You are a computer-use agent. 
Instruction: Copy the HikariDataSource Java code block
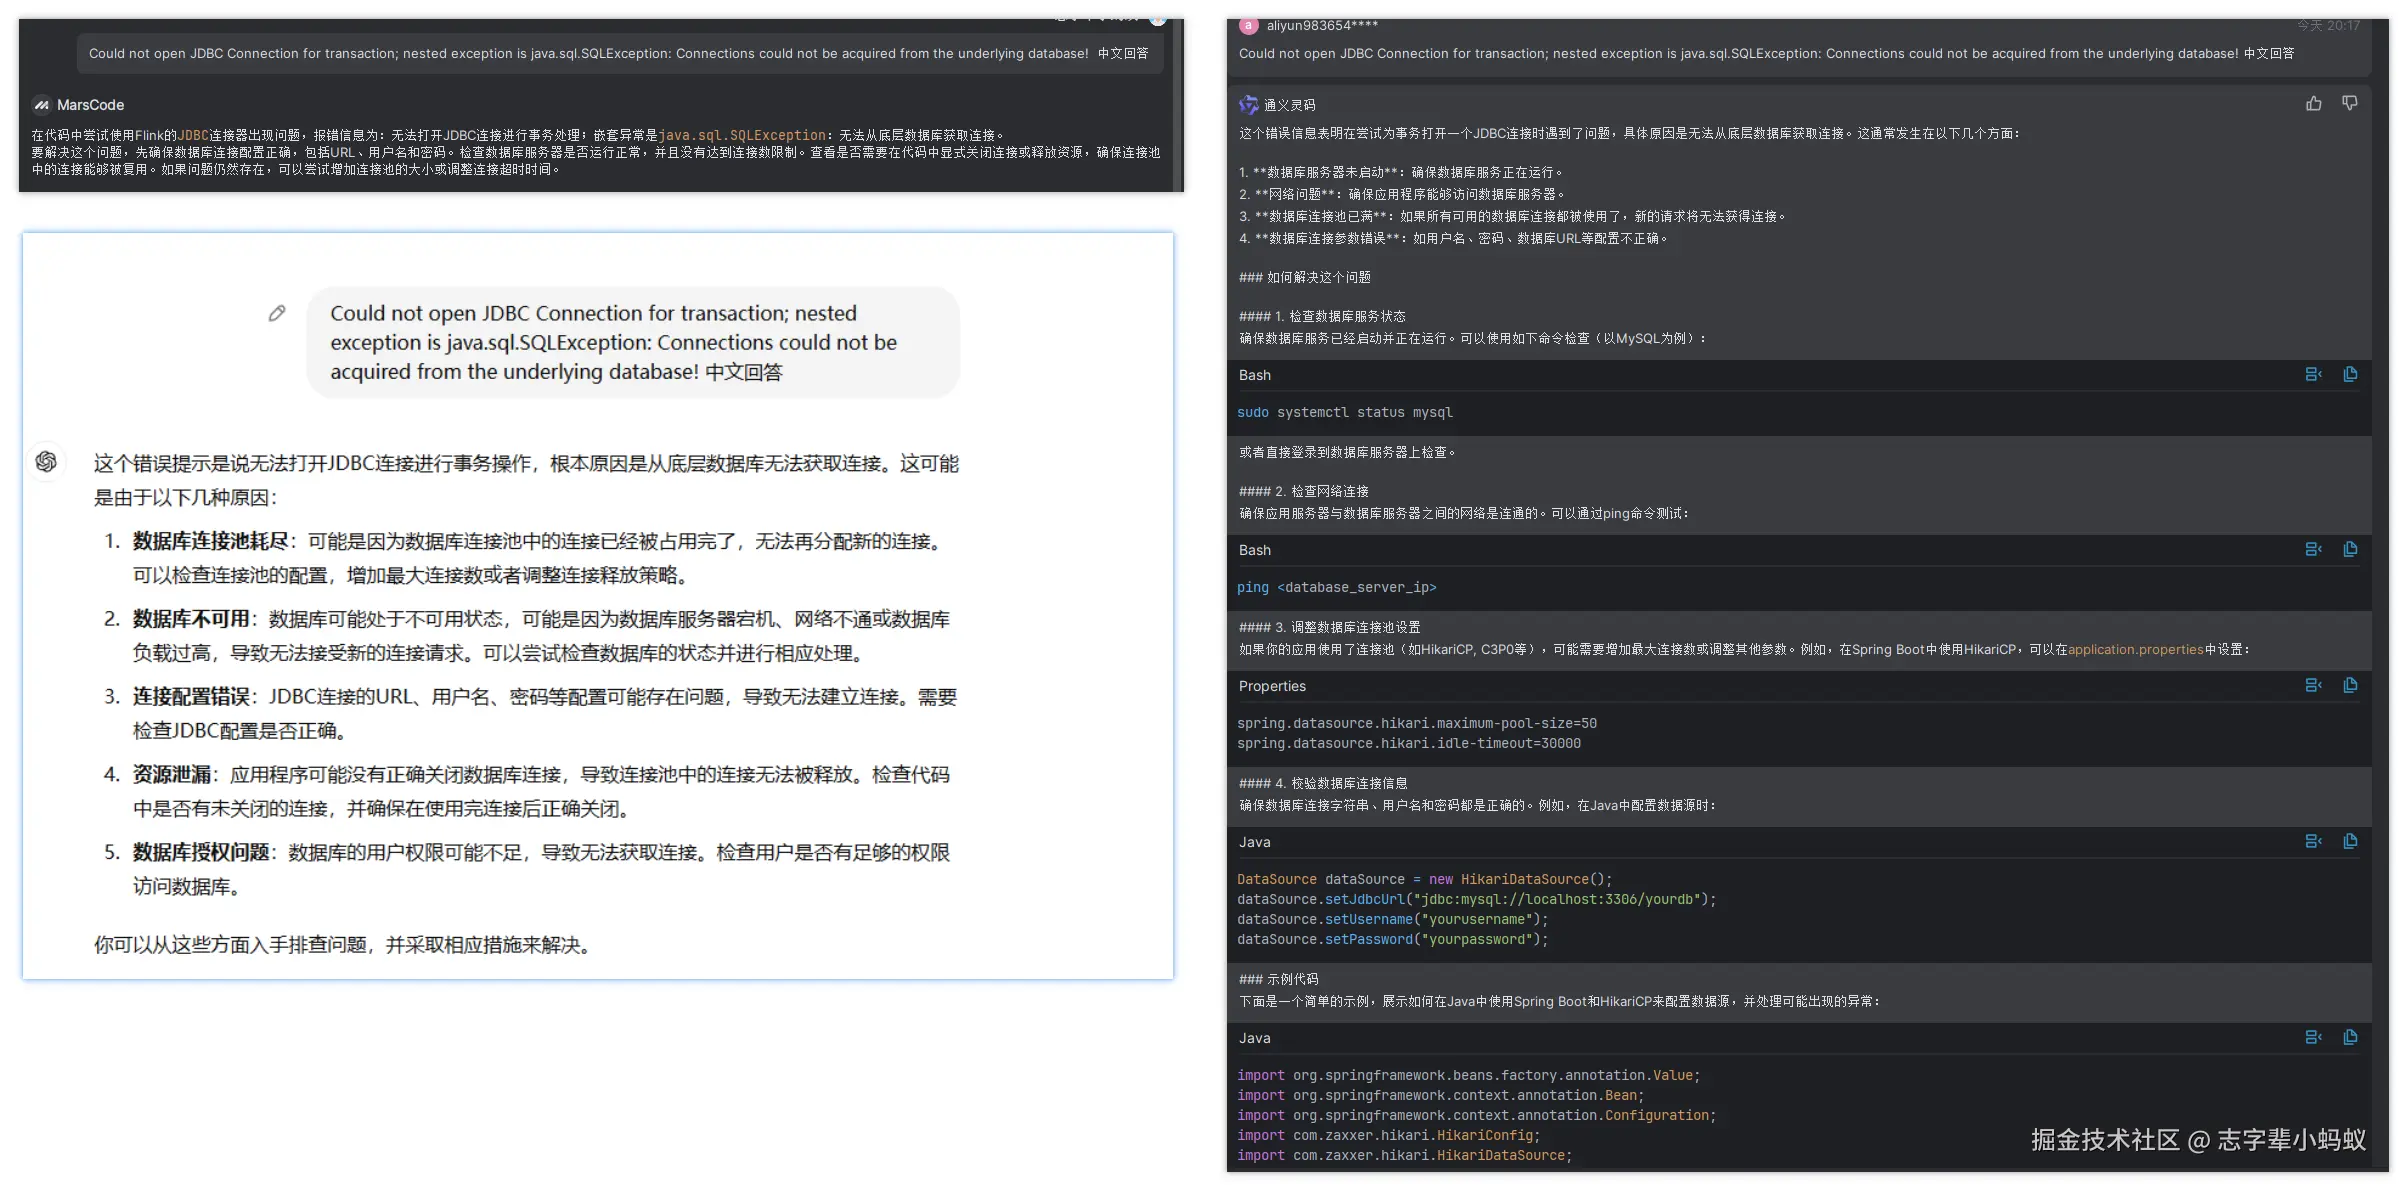[2350, 841]
